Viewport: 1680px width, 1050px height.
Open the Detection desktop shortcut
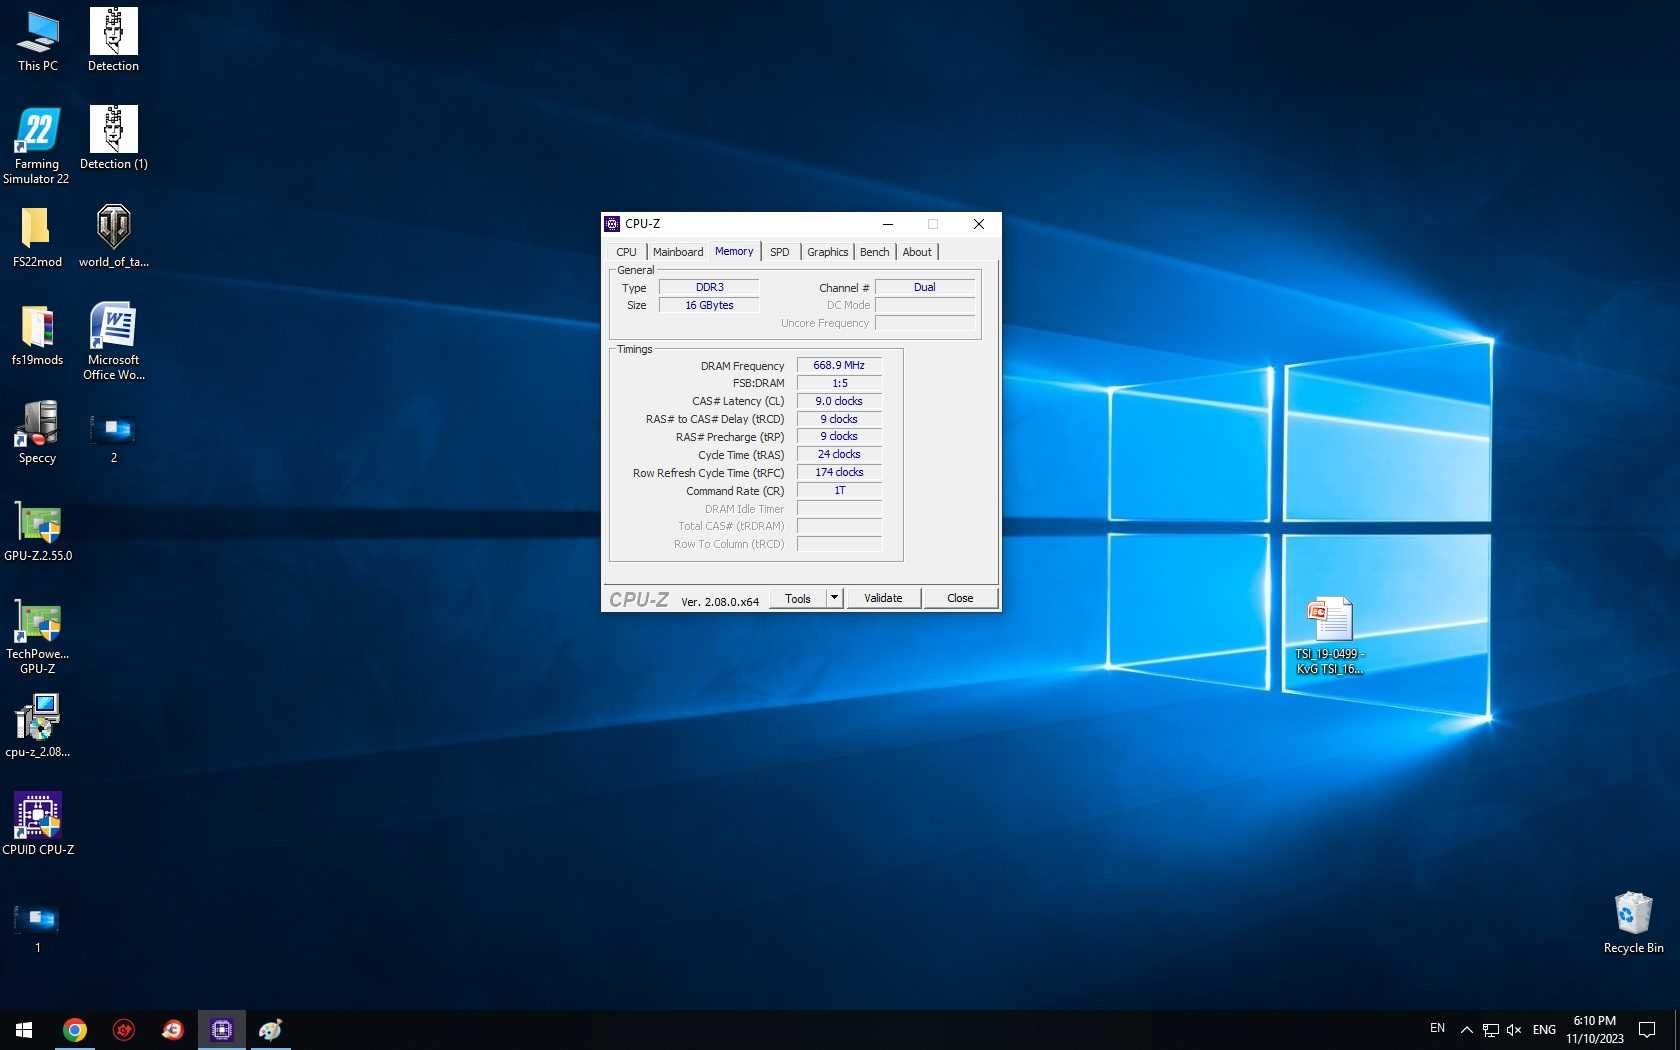(113, 40)
